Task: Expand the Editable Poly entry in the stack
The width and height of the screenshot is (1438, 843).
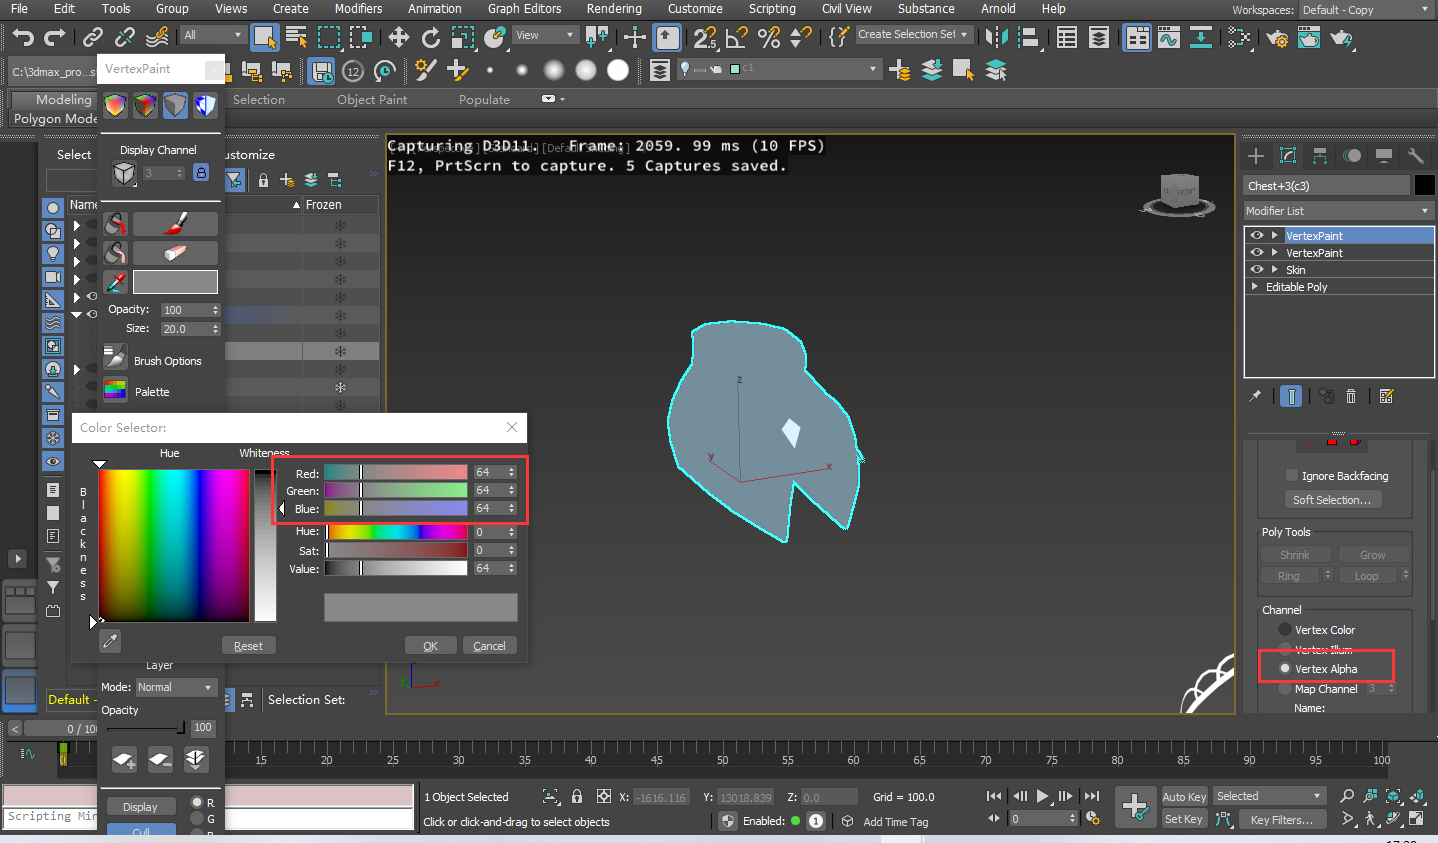Action: click(x=1256, y=286)
